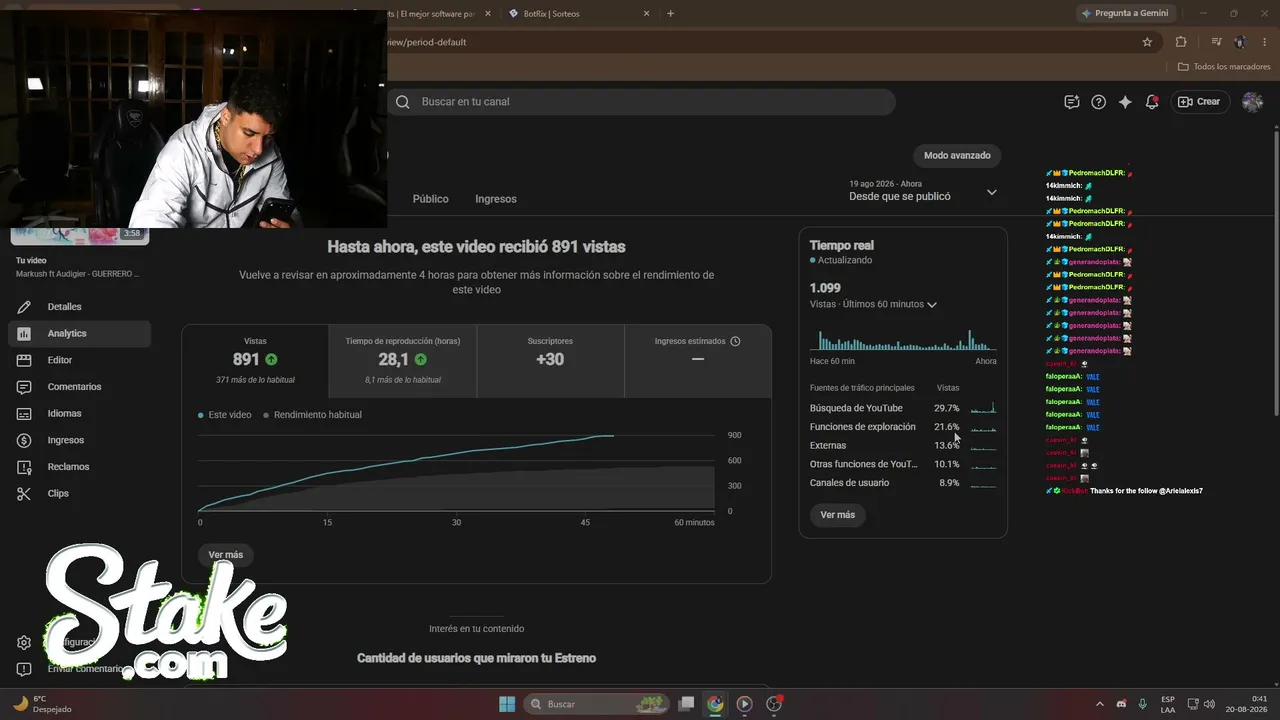Open a new browser tab
Screen dimensions: 1280x720
[x=670, y=14]
